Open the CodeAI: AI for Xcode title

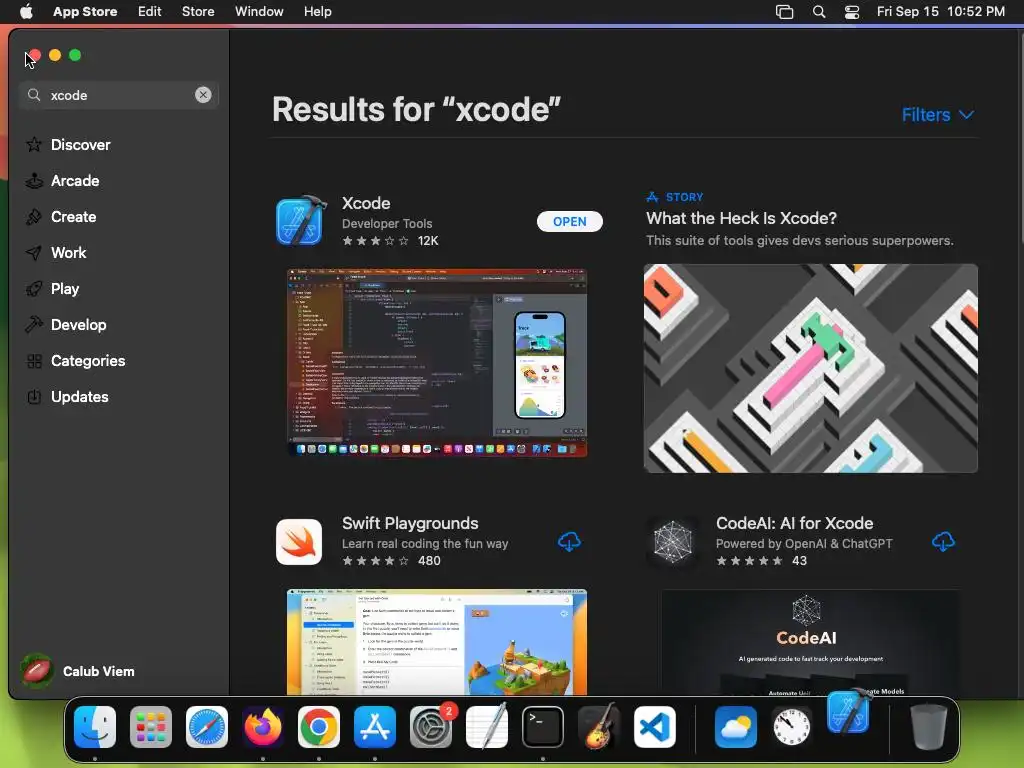[794, 523]
